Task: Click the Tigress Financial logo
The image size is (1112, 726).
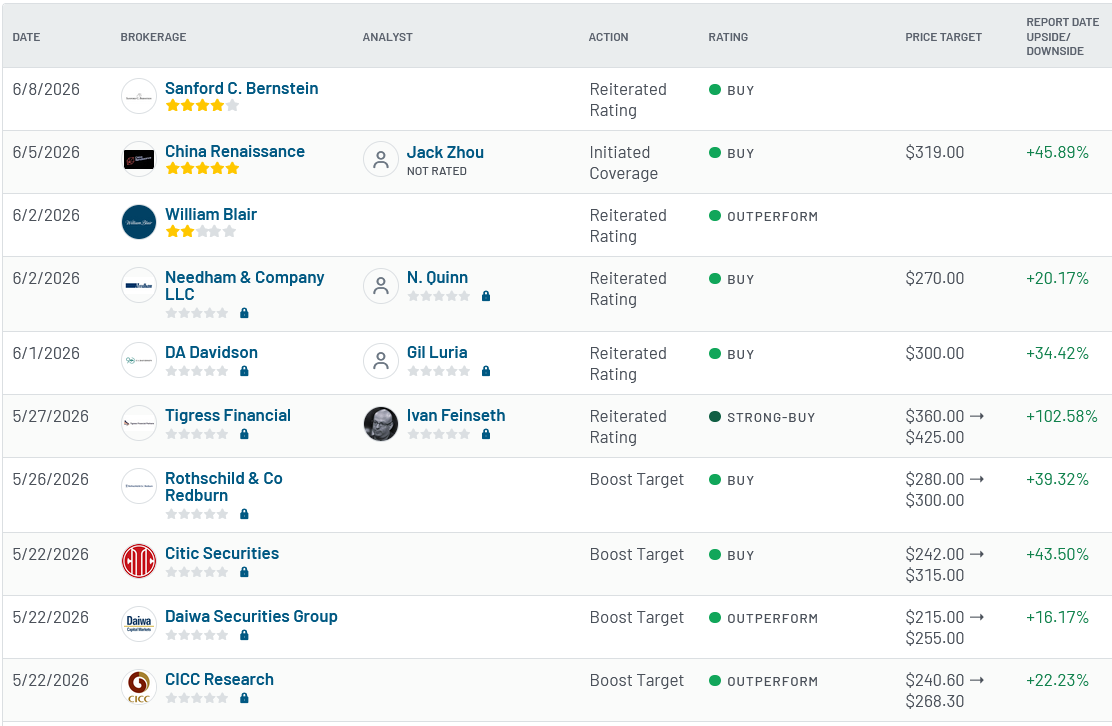Action: [139, 423]
